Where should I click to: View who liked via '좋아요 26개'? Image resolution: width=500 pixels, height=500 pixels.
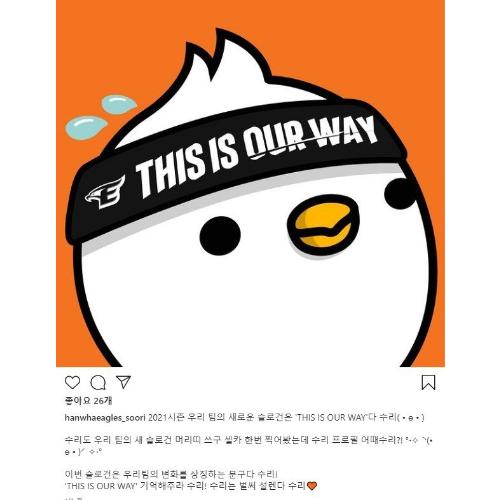pyautogui.click(x=88, y=401)
